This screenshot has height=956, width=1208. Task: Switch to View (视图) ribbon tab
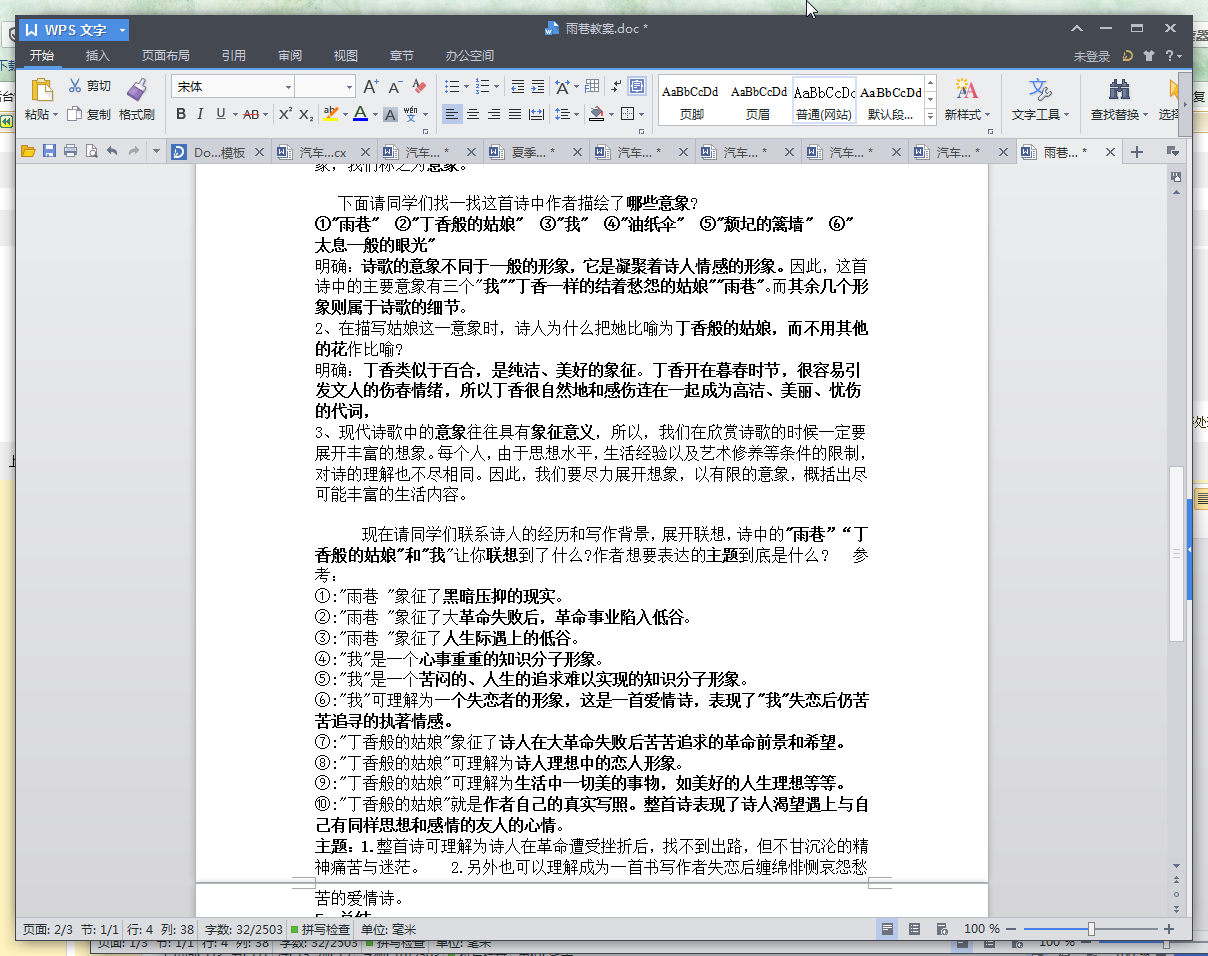(x=346, y=56)
